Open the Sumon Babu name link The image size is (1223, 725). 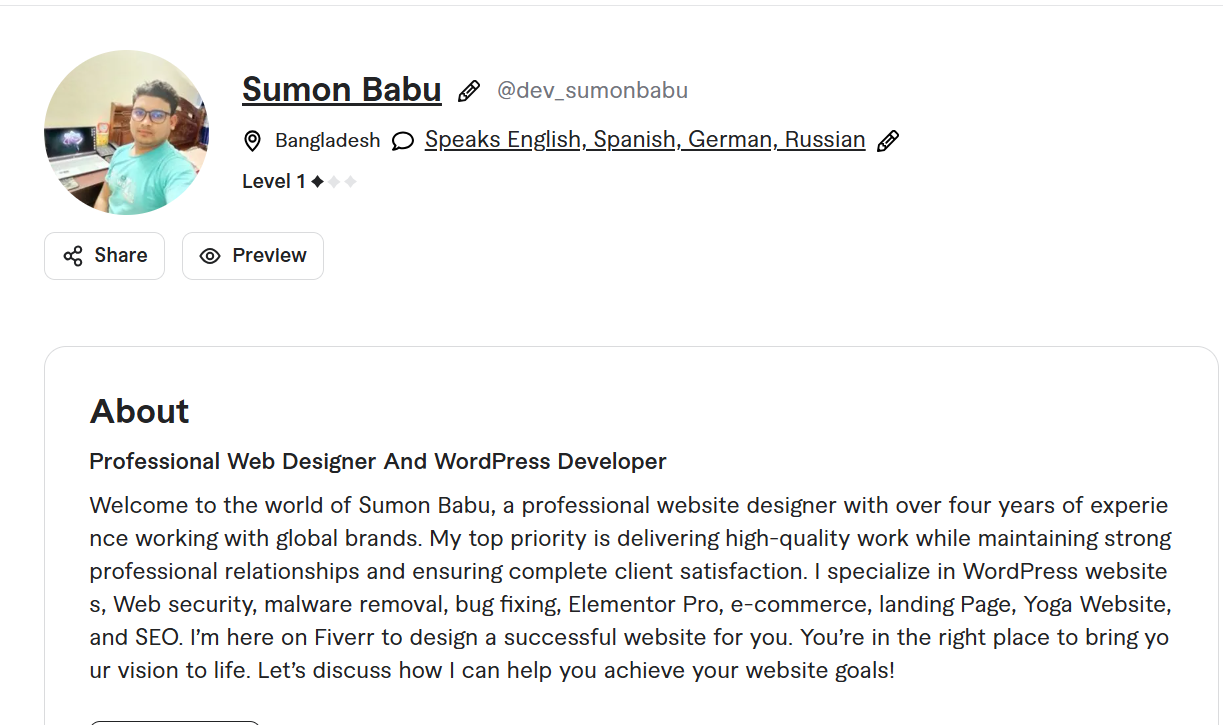pyautogui.click(x=341, y=90)
